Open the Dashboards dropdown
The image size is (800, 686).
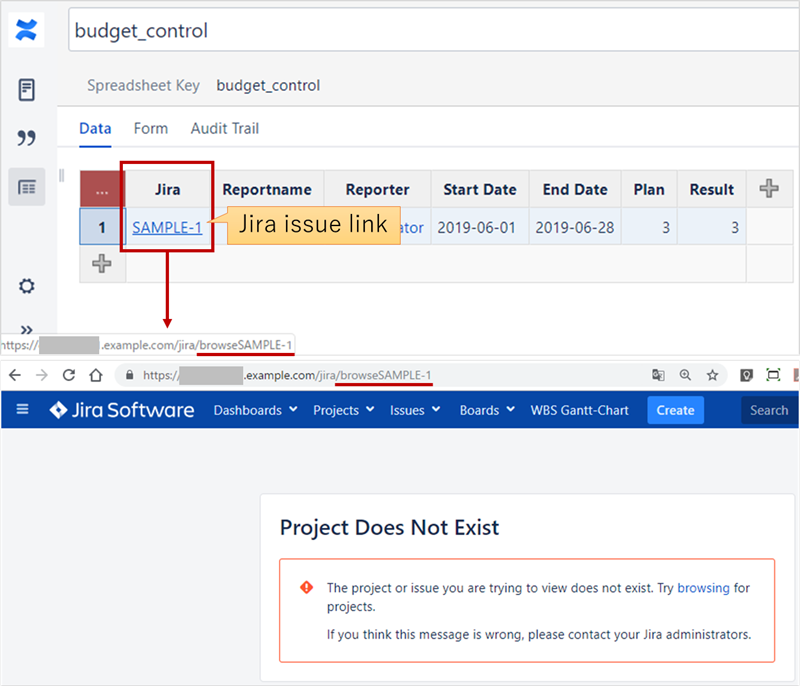[255, 410]
